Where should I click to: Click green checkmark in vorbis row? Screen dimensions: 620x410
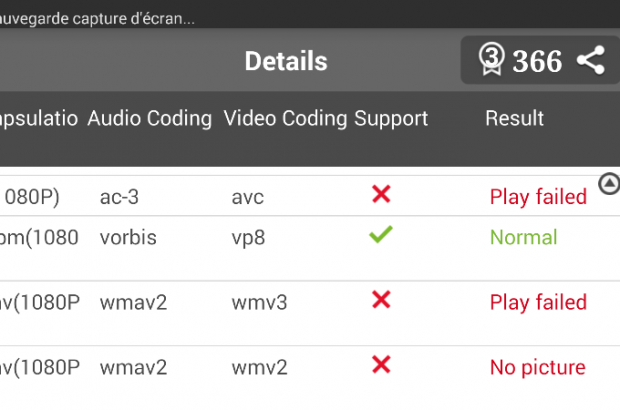click(x=381, y=235)
